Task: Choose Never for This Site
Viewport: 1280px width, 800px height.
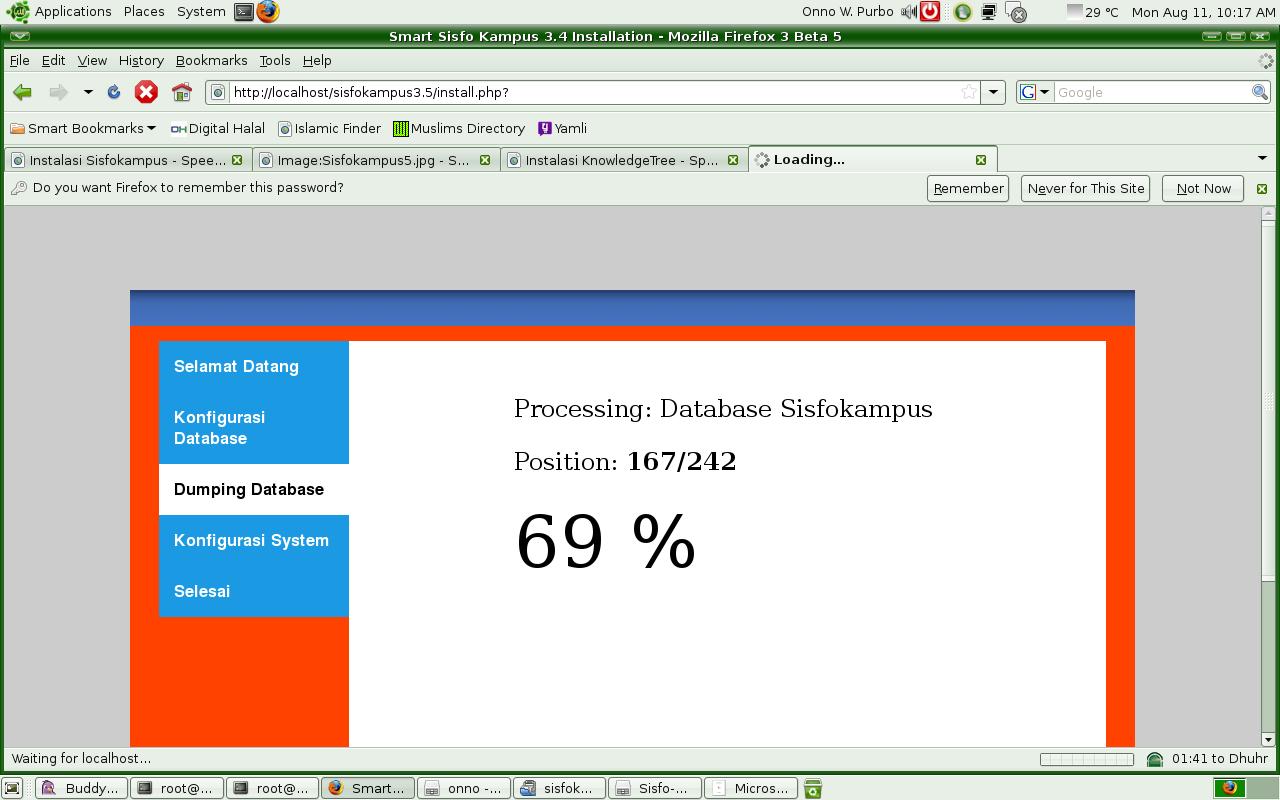Action: point(1085,188)
